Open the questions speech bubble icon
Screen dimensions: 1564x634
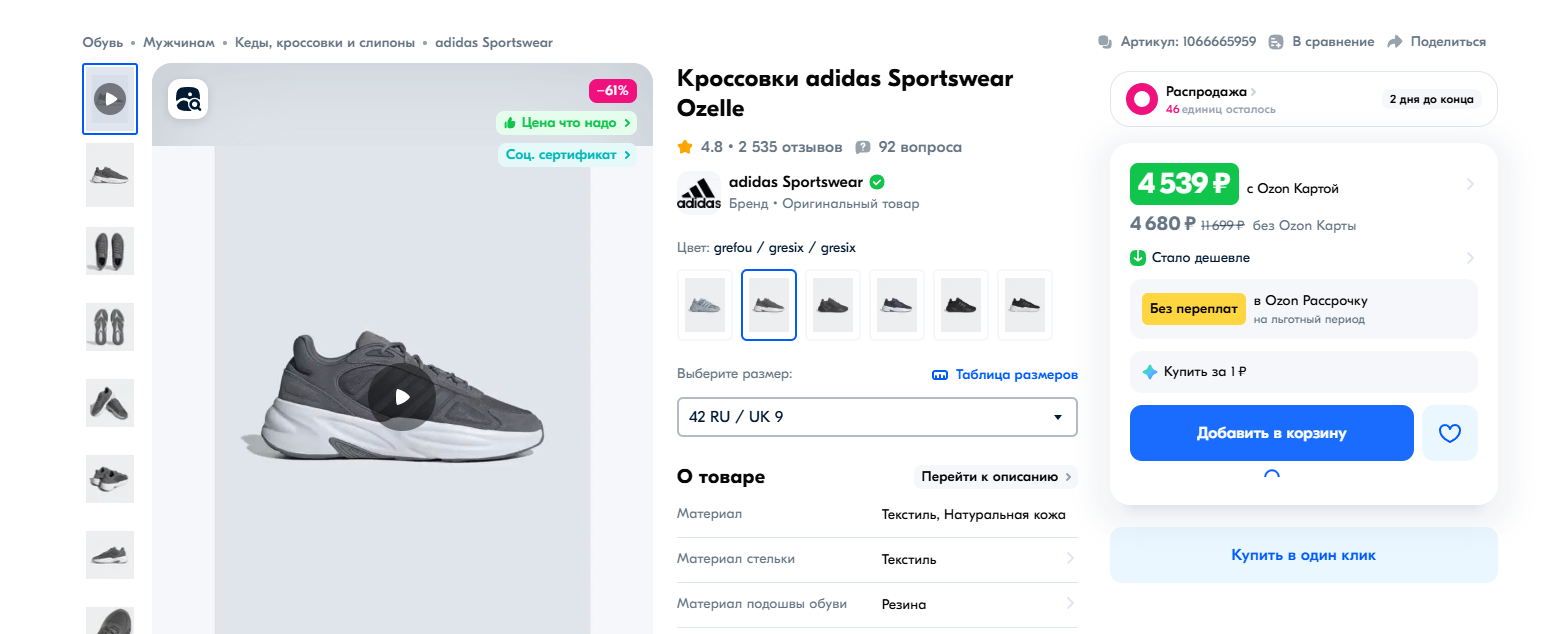[863, 148]
